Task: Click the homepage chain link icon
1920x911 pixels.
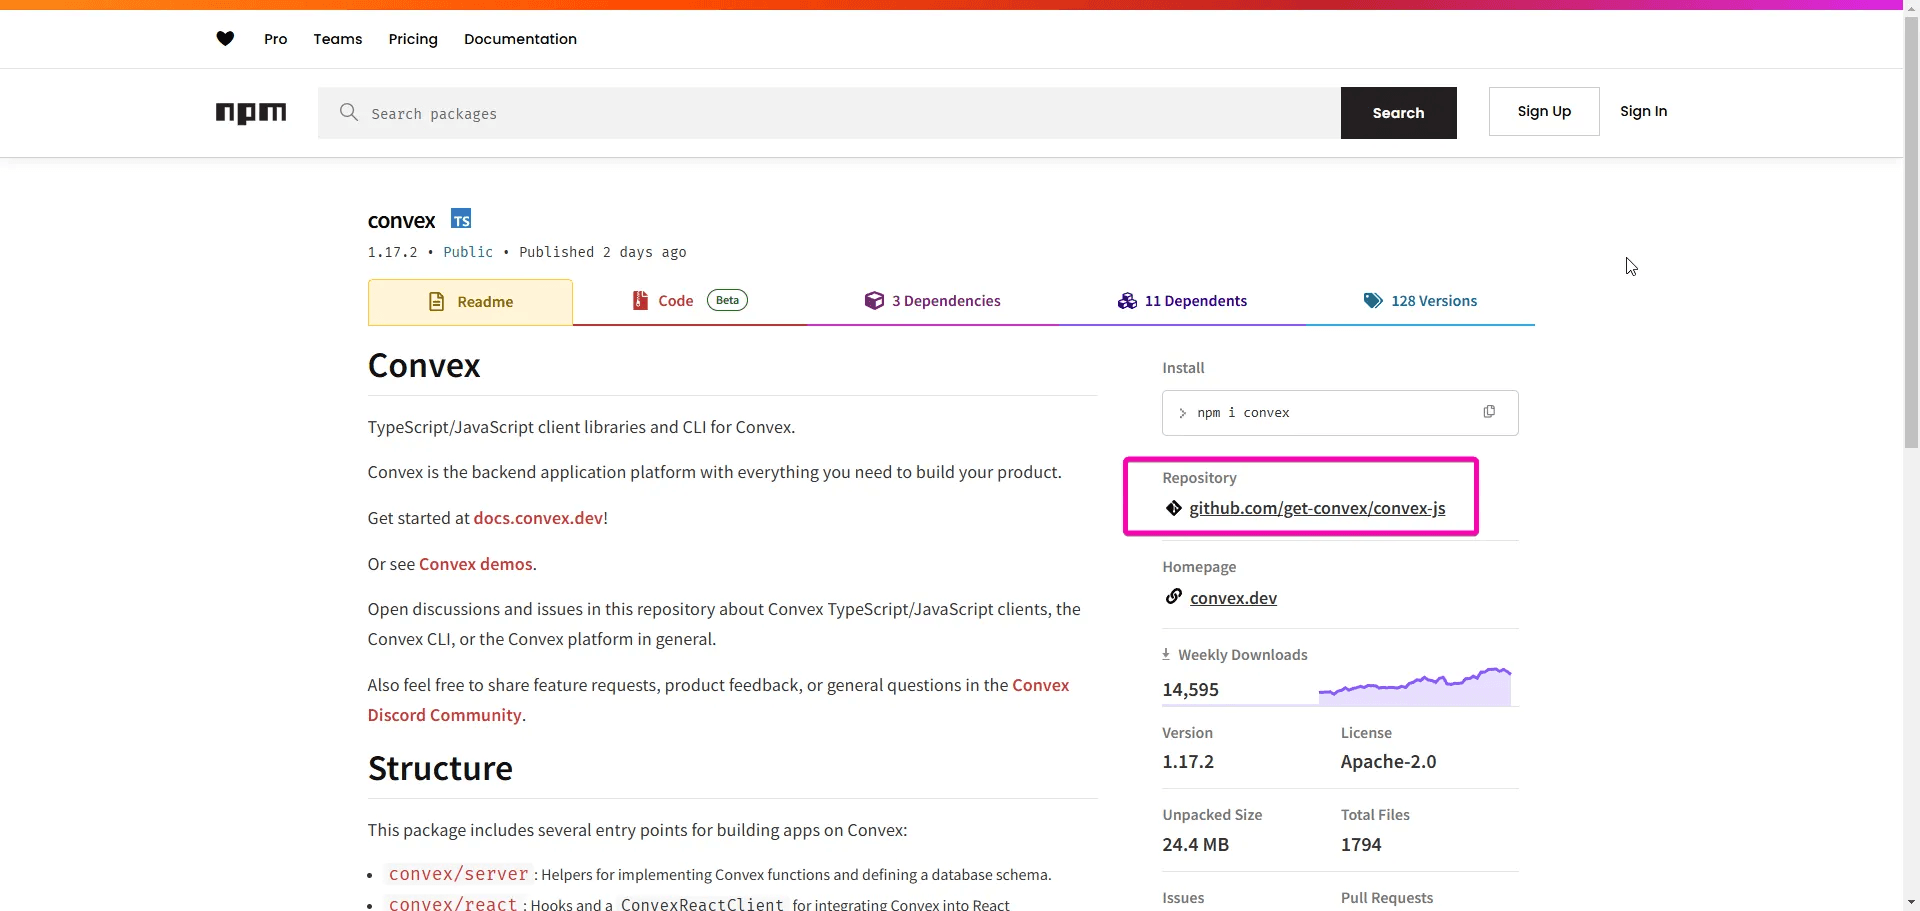Action: 1174,597
